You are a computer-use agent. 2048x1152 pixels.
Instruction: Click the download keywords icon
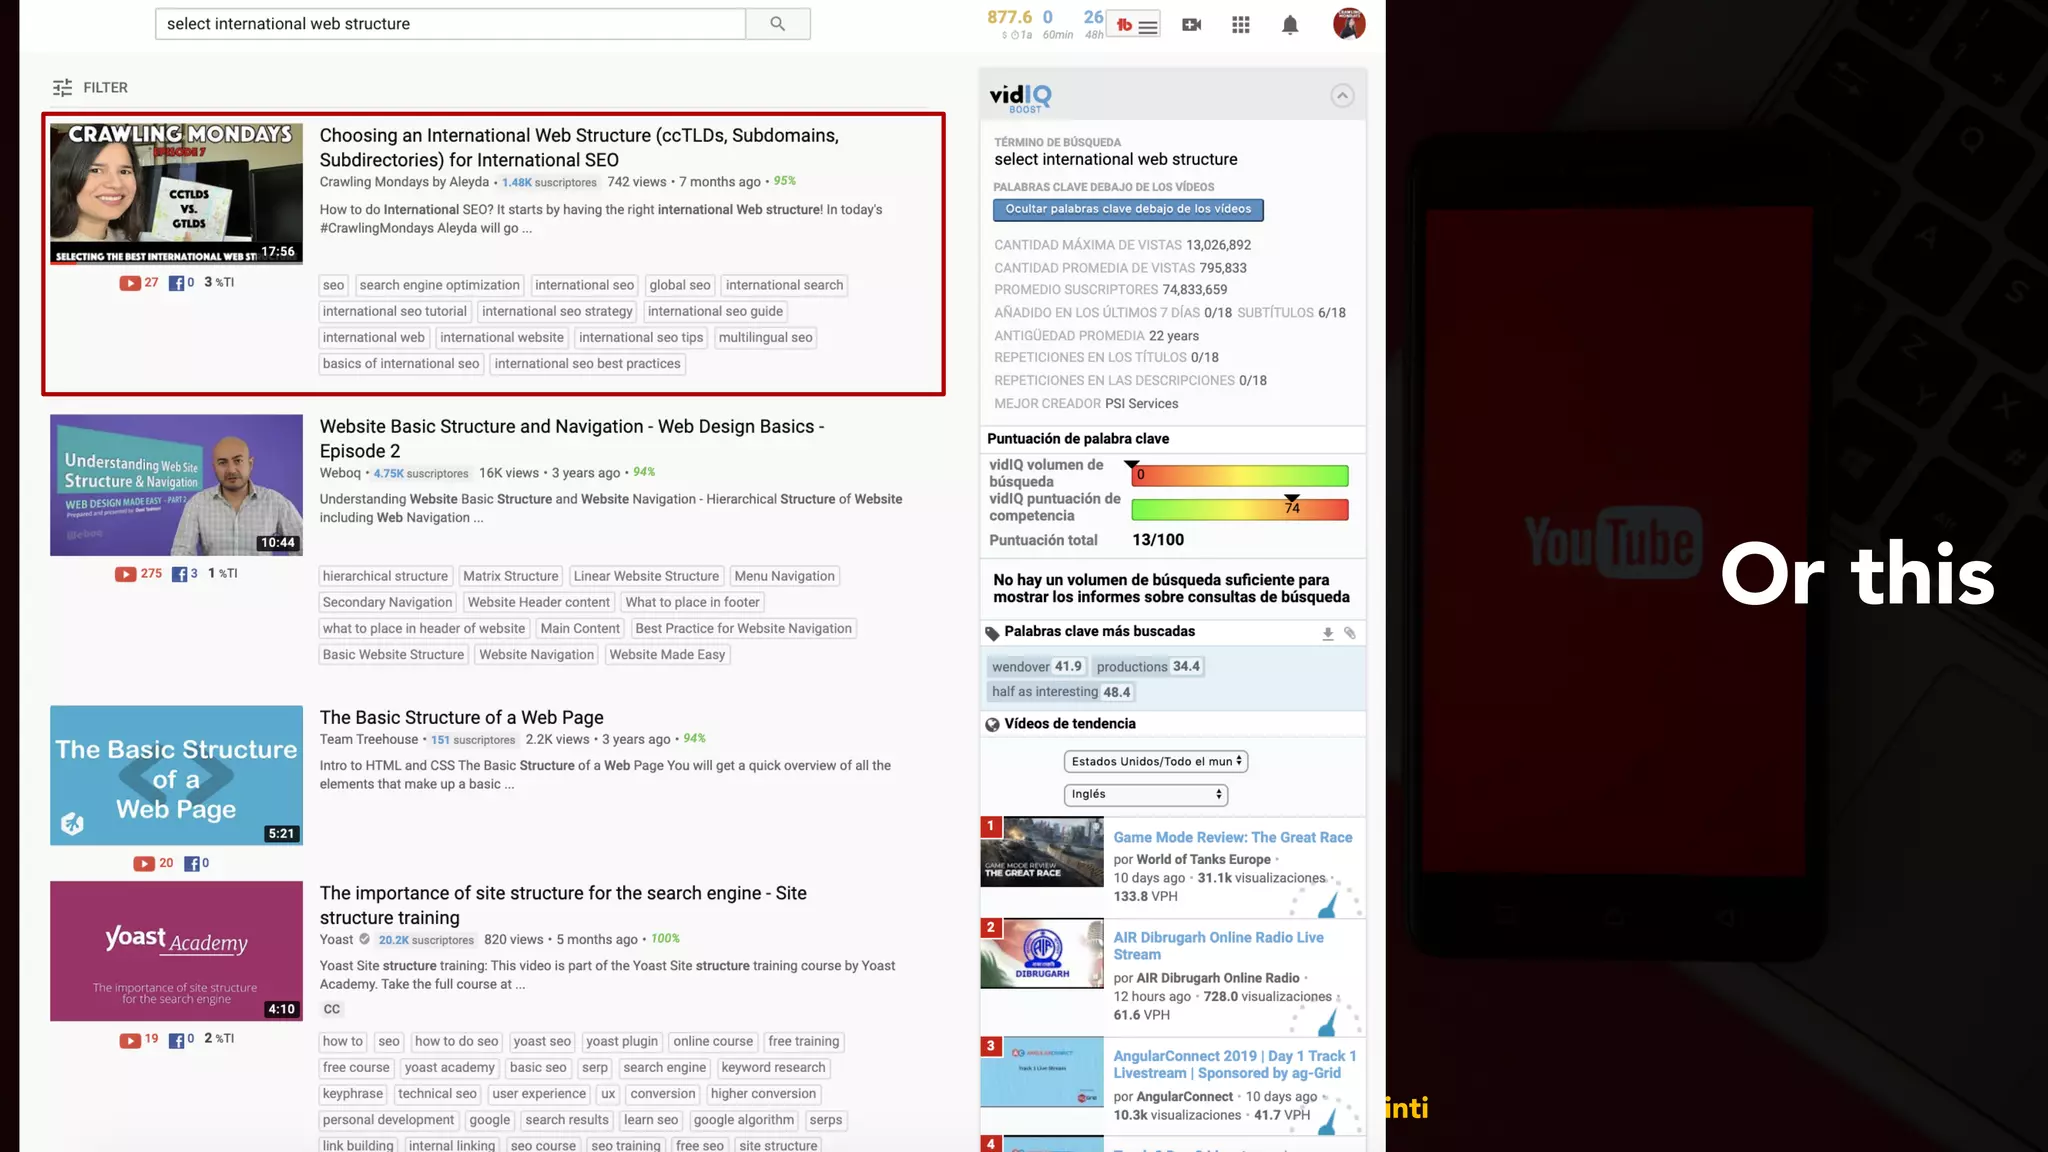(1328, 633)
